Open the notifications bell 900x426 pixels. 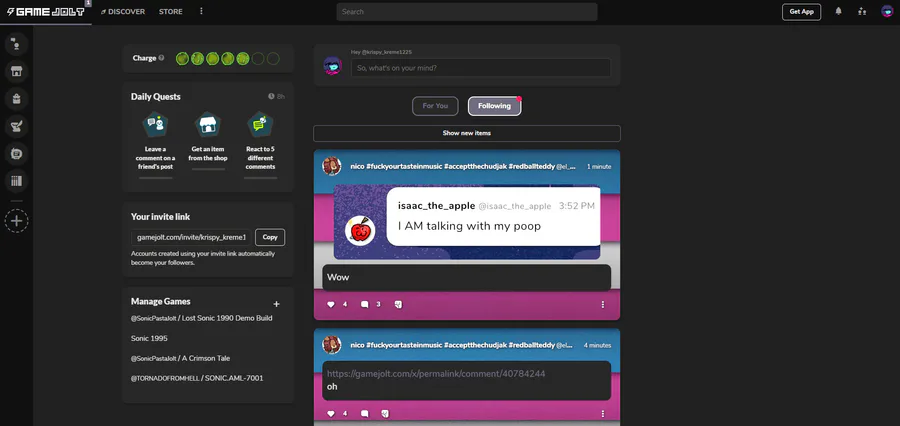839,11
